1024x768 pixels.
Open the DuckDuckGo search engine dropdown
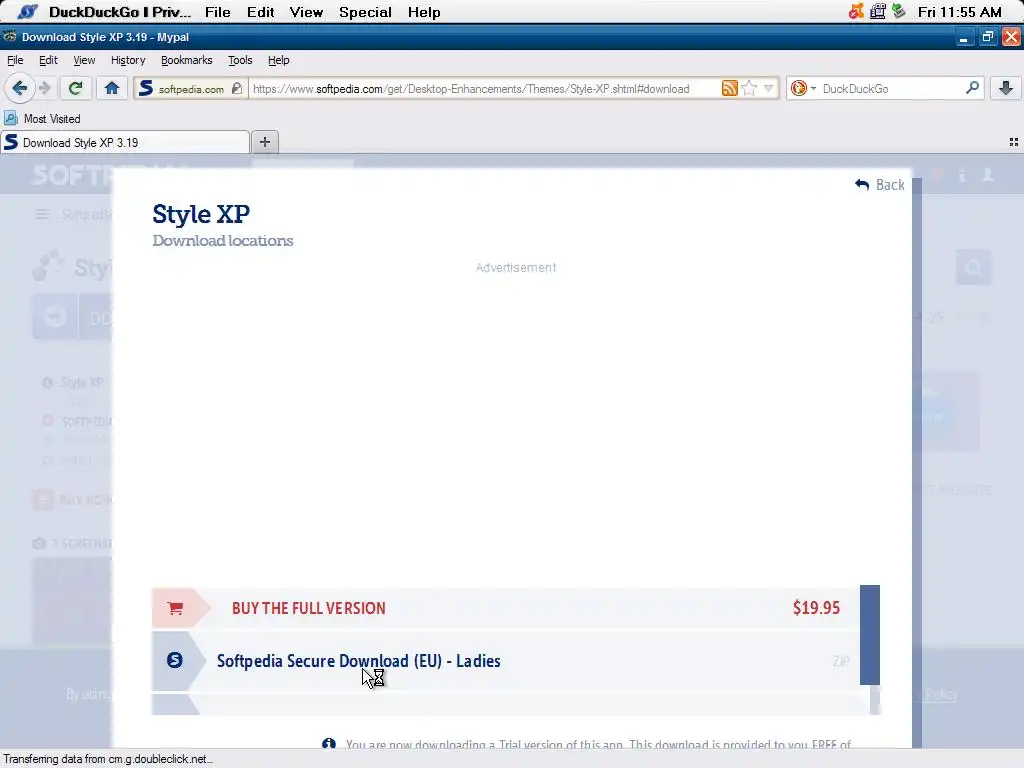click(803, 88)
